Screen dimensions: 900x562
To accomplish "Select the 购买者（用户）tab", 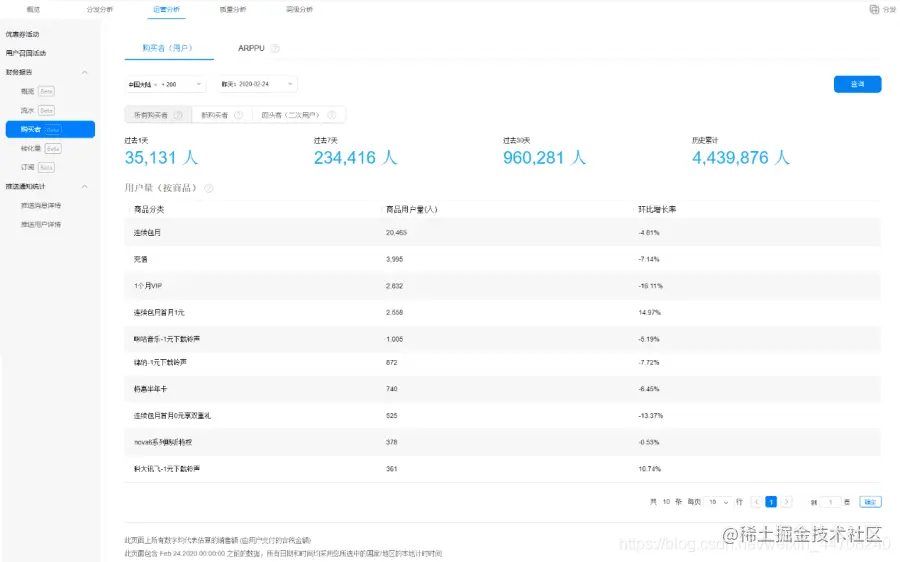I will pyautogui.click(x=168, y=48).
